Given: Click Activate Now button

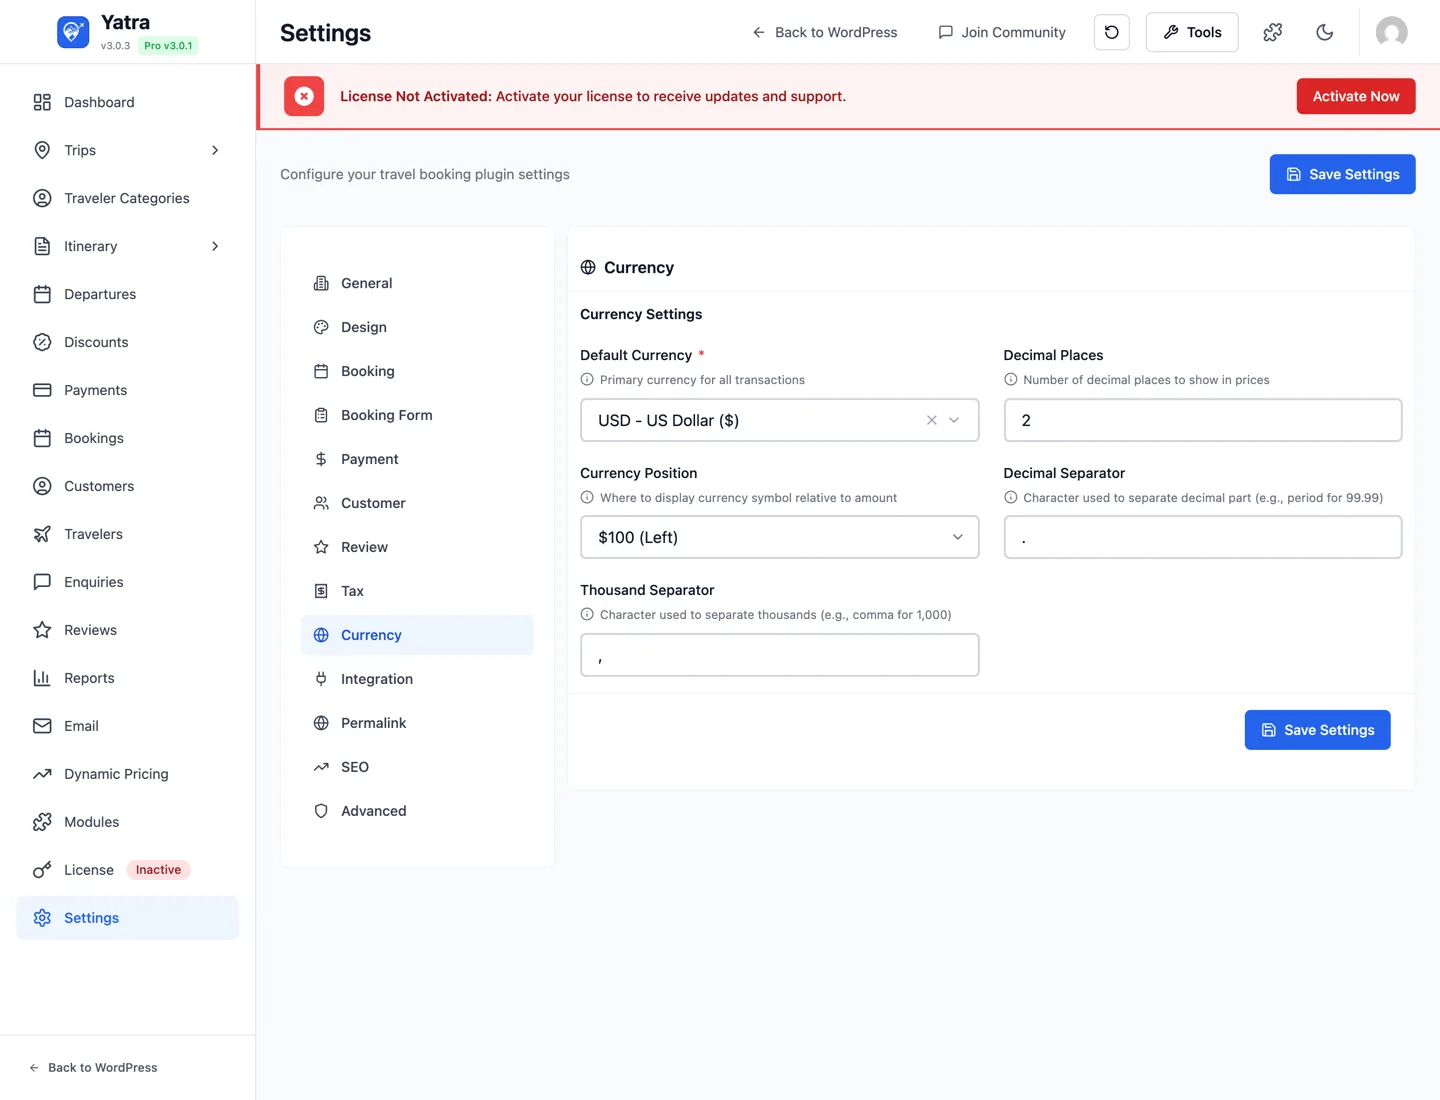Looking at the screenshot, I should [1356, 96].
